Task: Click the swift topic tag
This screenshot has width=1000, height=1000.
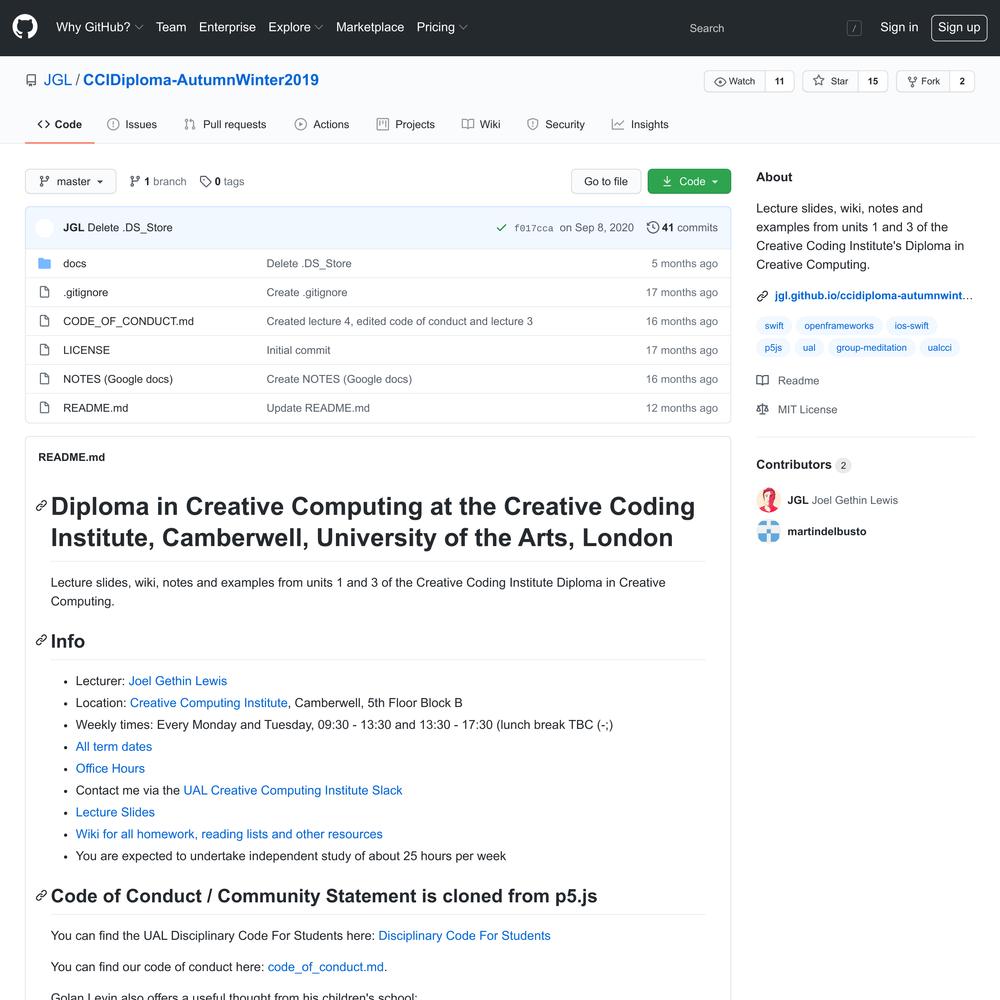Action: [774, 326]
